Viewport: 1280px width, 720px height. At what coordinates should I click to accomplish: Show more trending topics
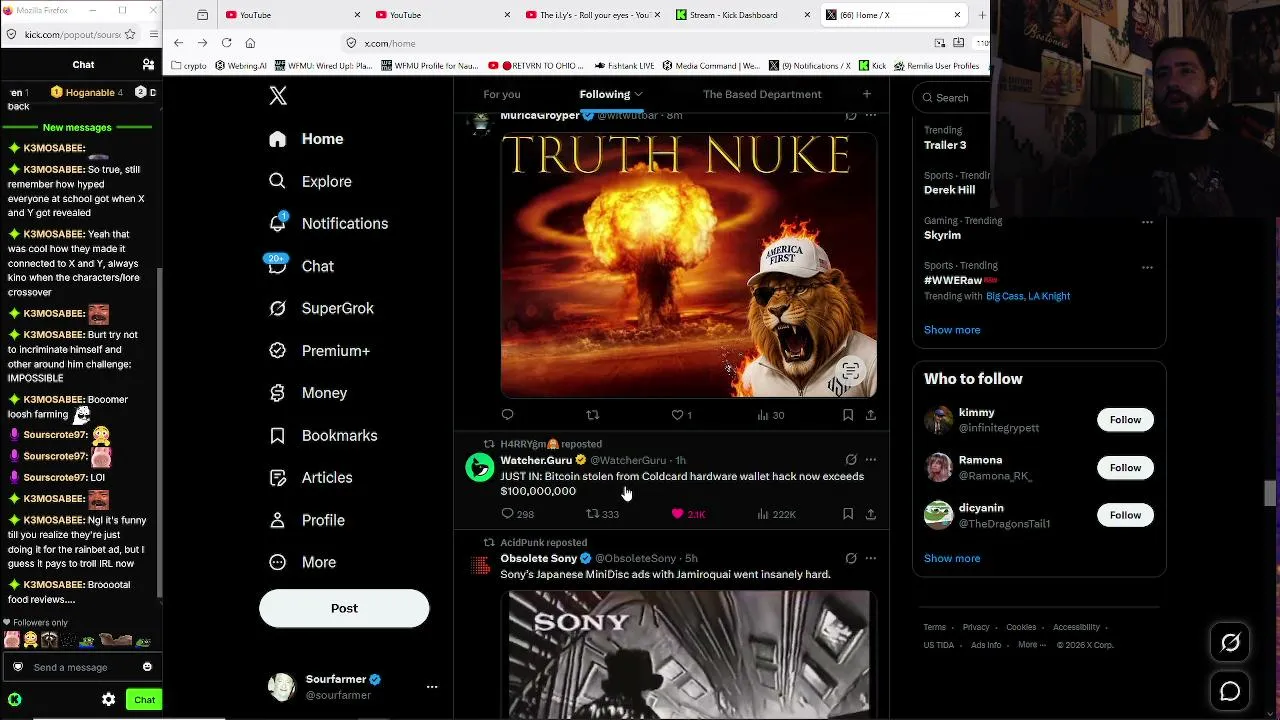952,330
